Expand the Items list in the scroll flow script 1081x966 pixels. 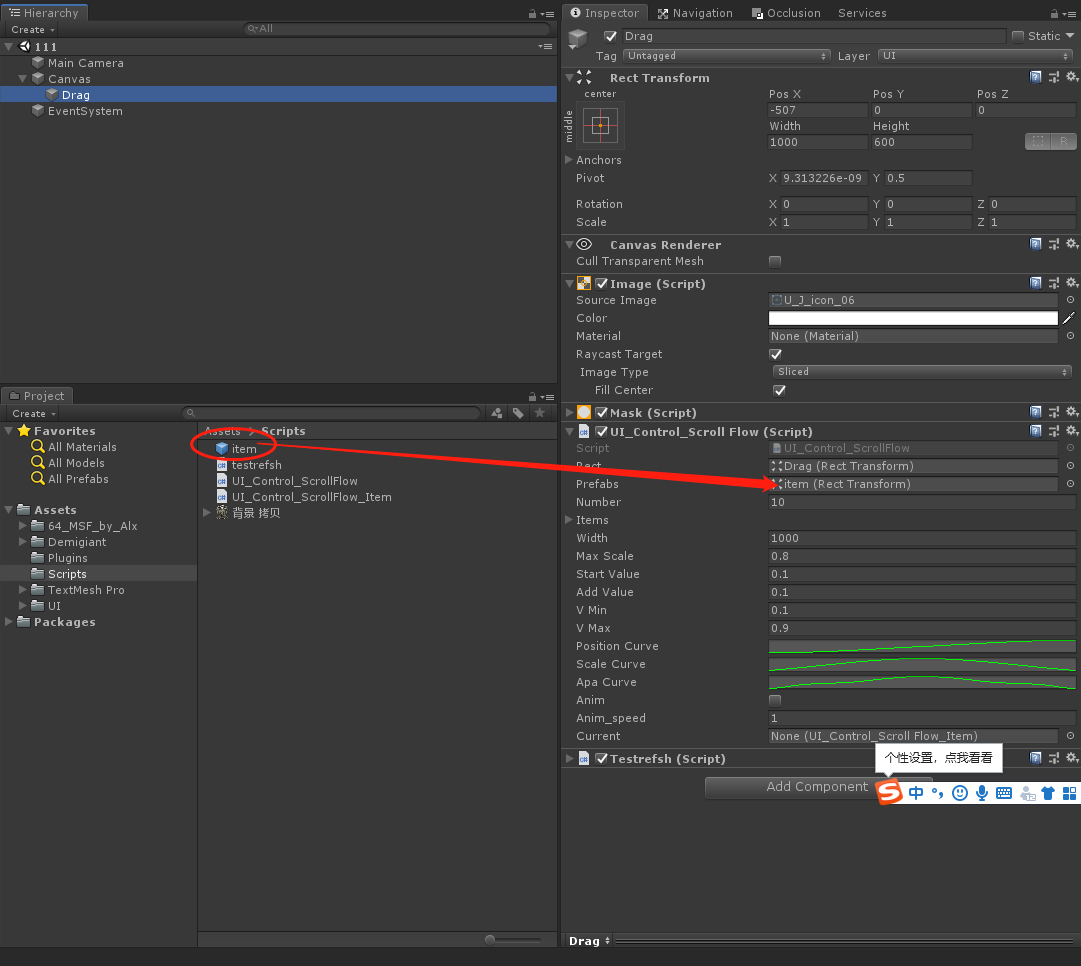pyautogui.click(x=570, y=520)
